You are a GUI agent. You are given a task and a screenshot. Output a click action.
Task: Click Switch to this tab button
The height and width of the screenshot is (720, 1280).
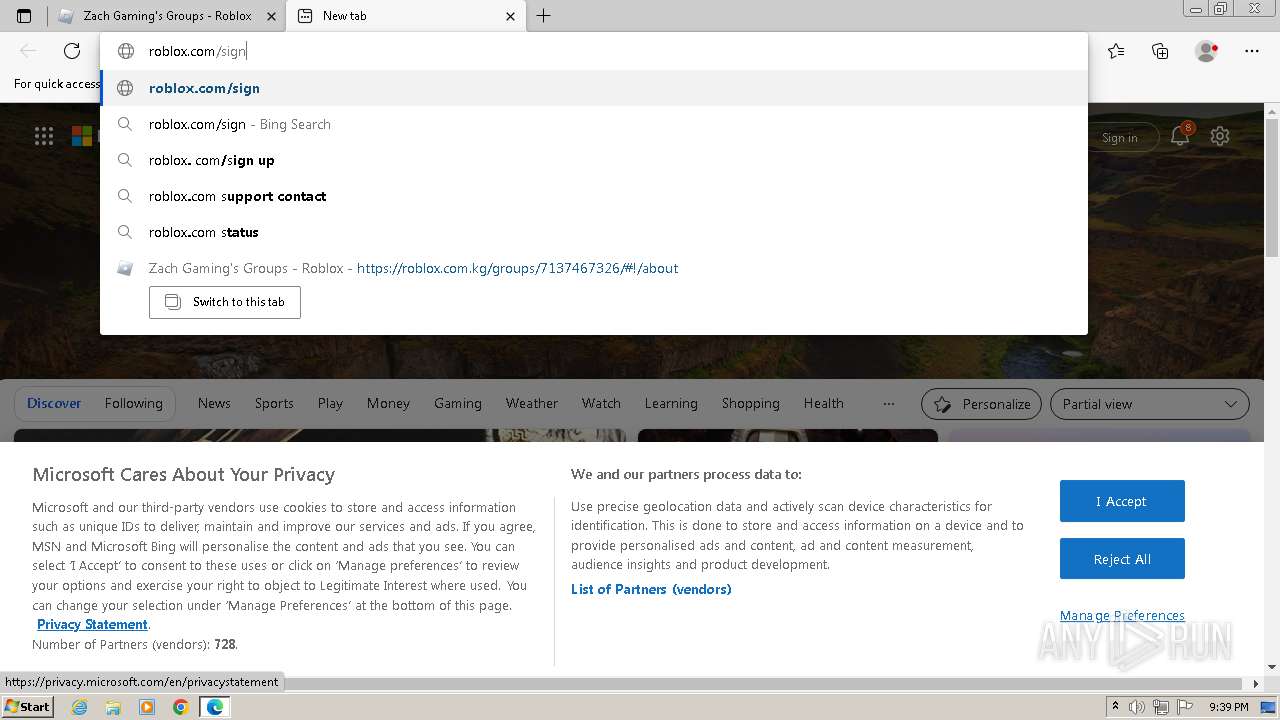click(225, 302)
